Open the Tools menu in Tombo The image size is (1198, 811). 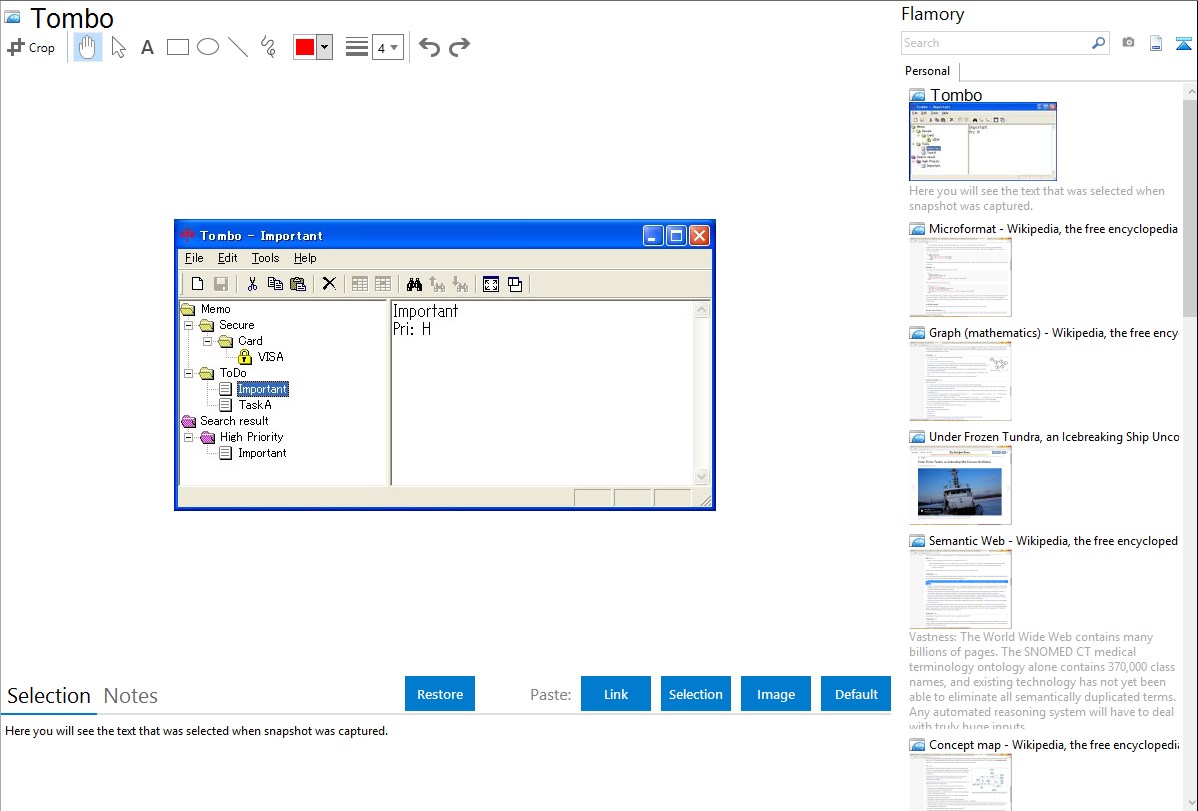[x=265, y=258]
